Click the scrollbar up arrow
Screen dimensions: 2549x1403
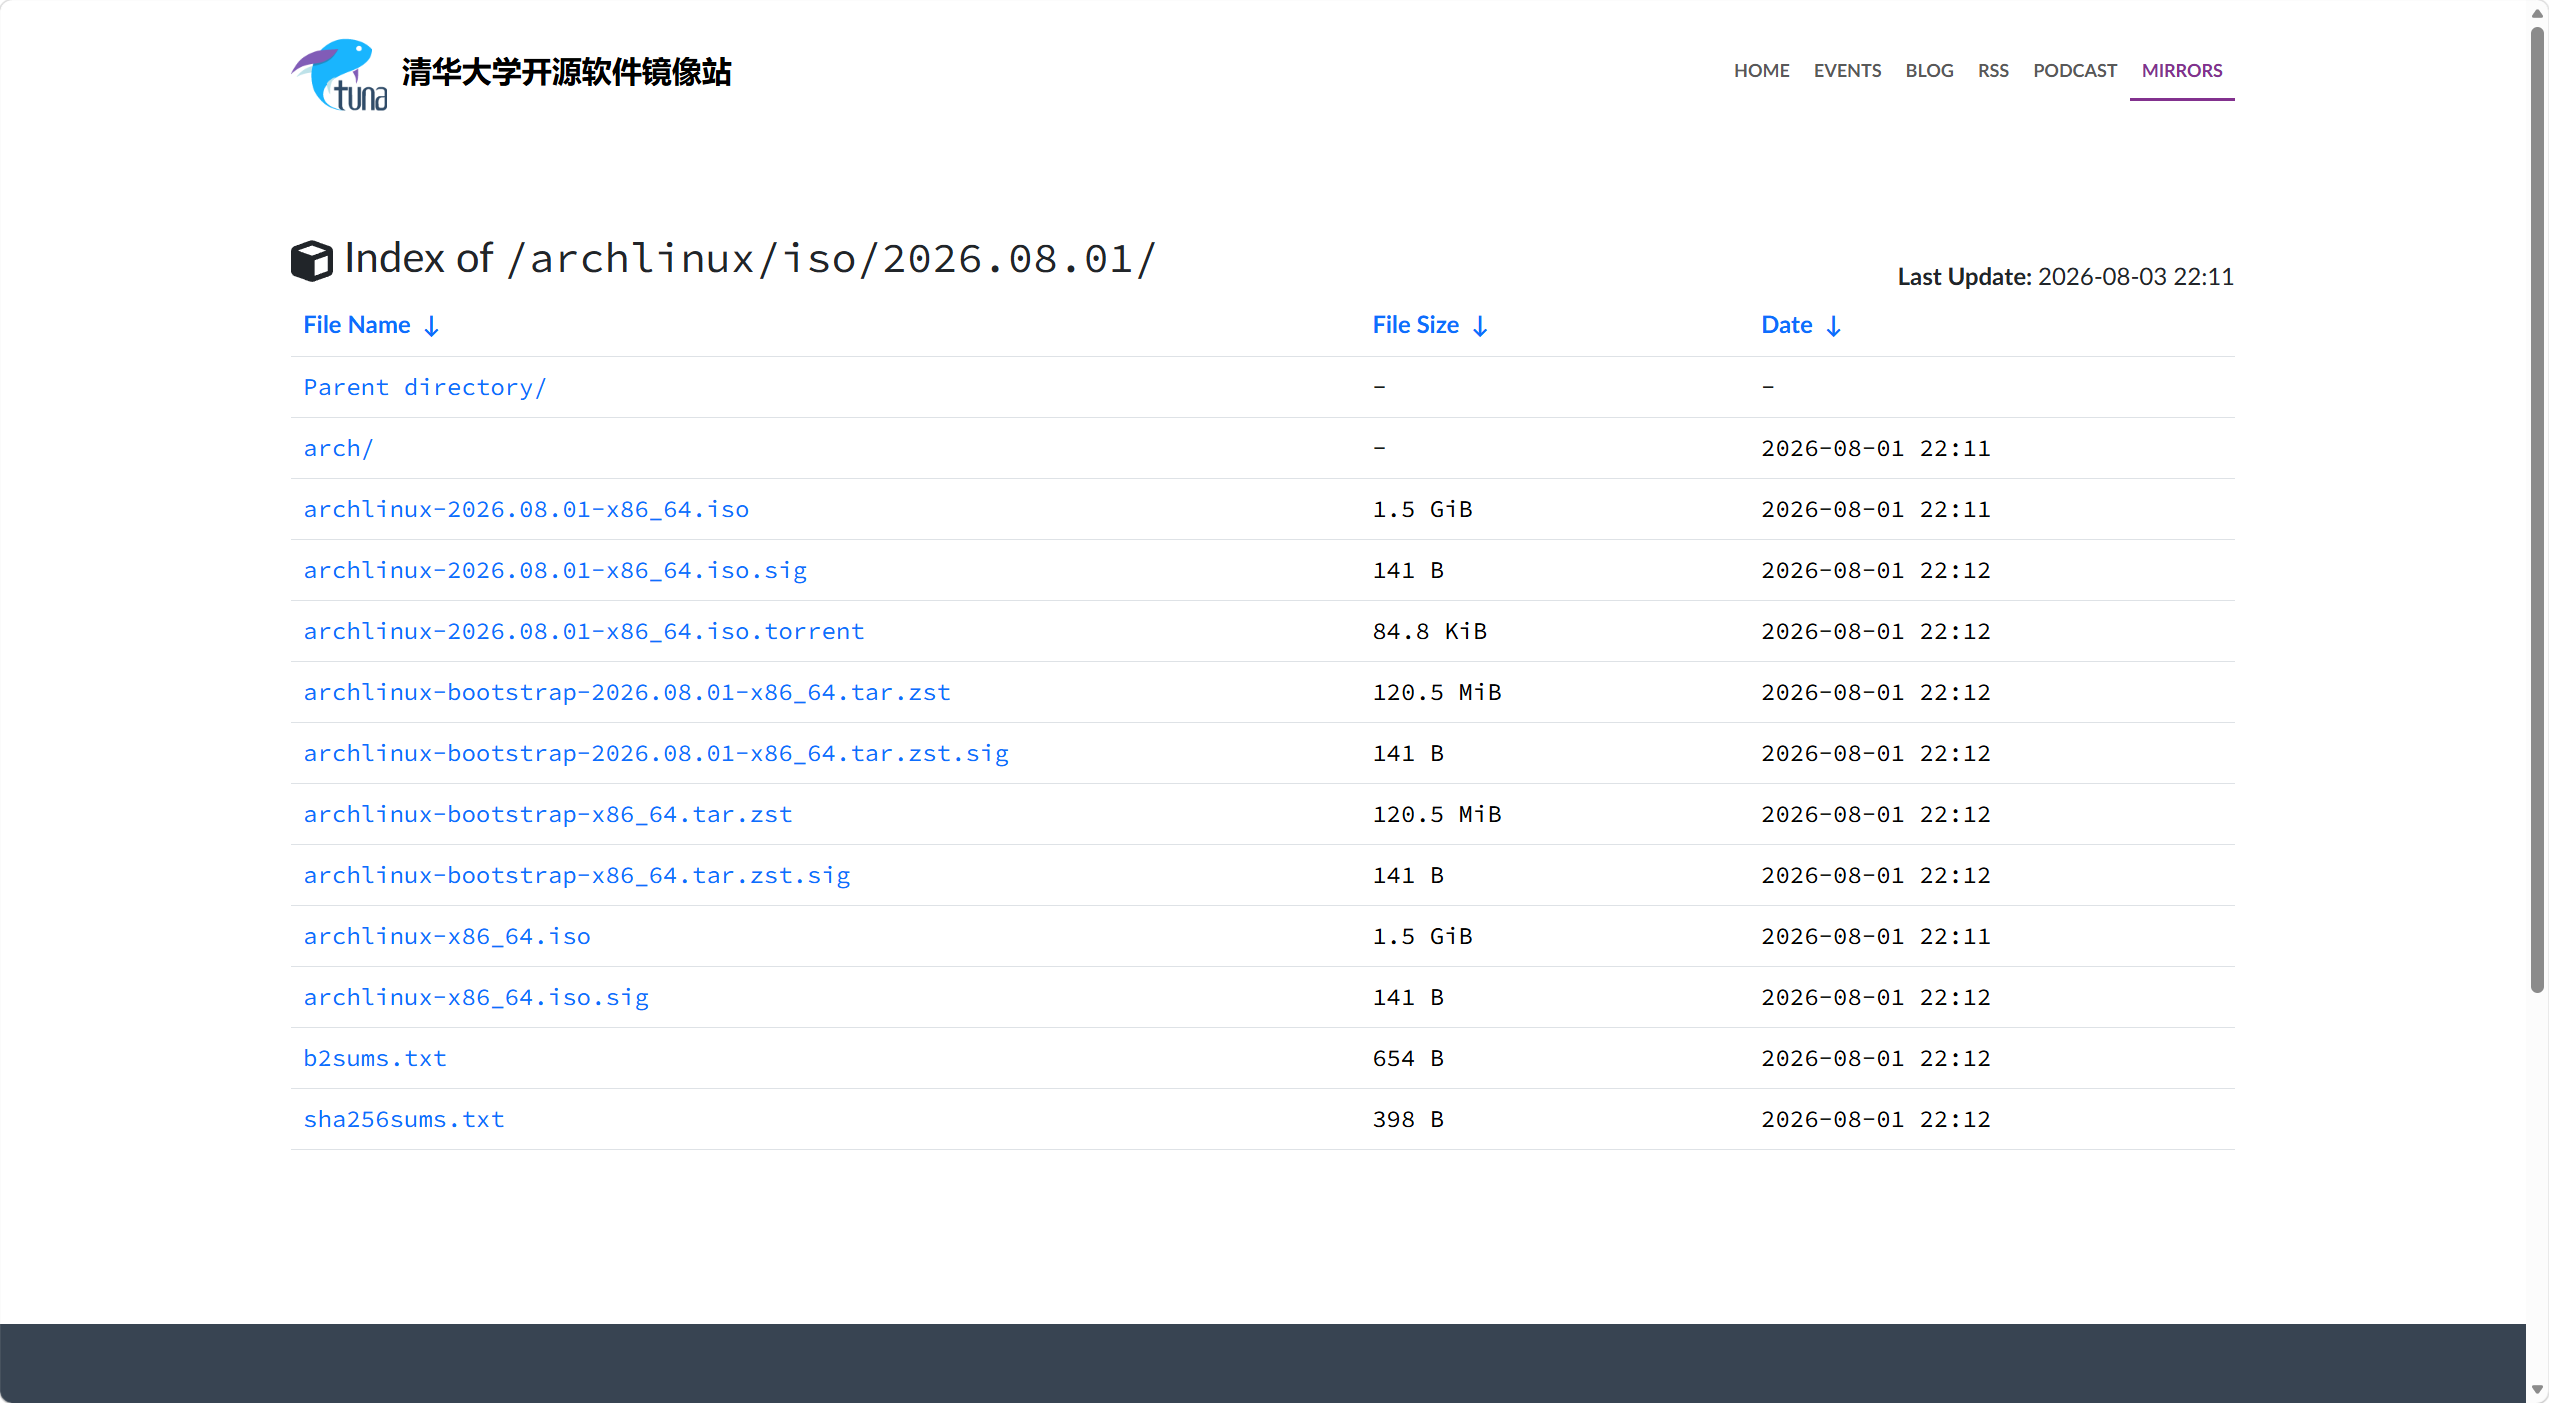click(2537, 13)
